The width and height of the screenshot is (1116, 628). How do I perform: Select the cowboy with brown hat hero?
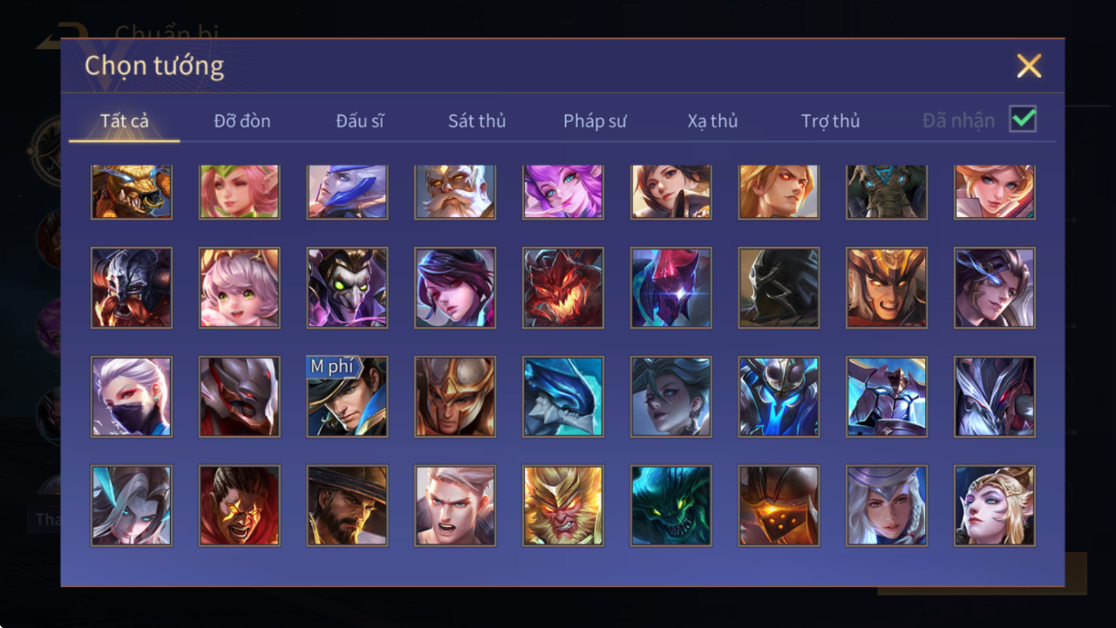347,506
